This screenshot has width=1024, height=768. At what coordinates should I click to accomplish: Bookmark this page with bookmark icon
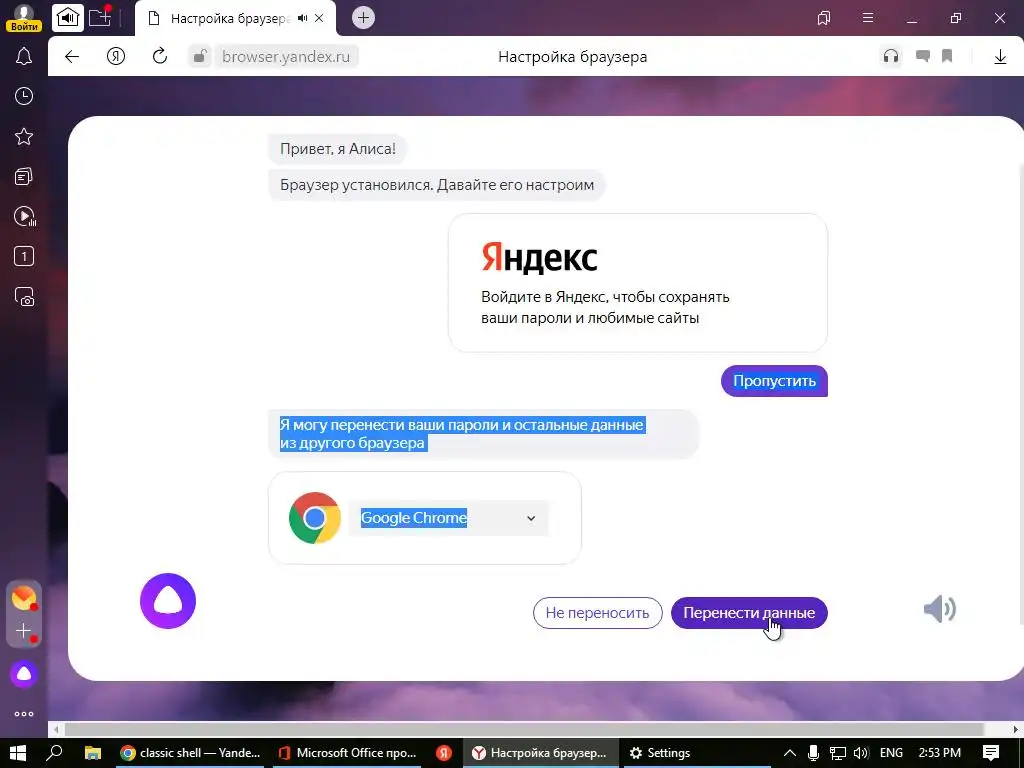click(x=947, y=57)
